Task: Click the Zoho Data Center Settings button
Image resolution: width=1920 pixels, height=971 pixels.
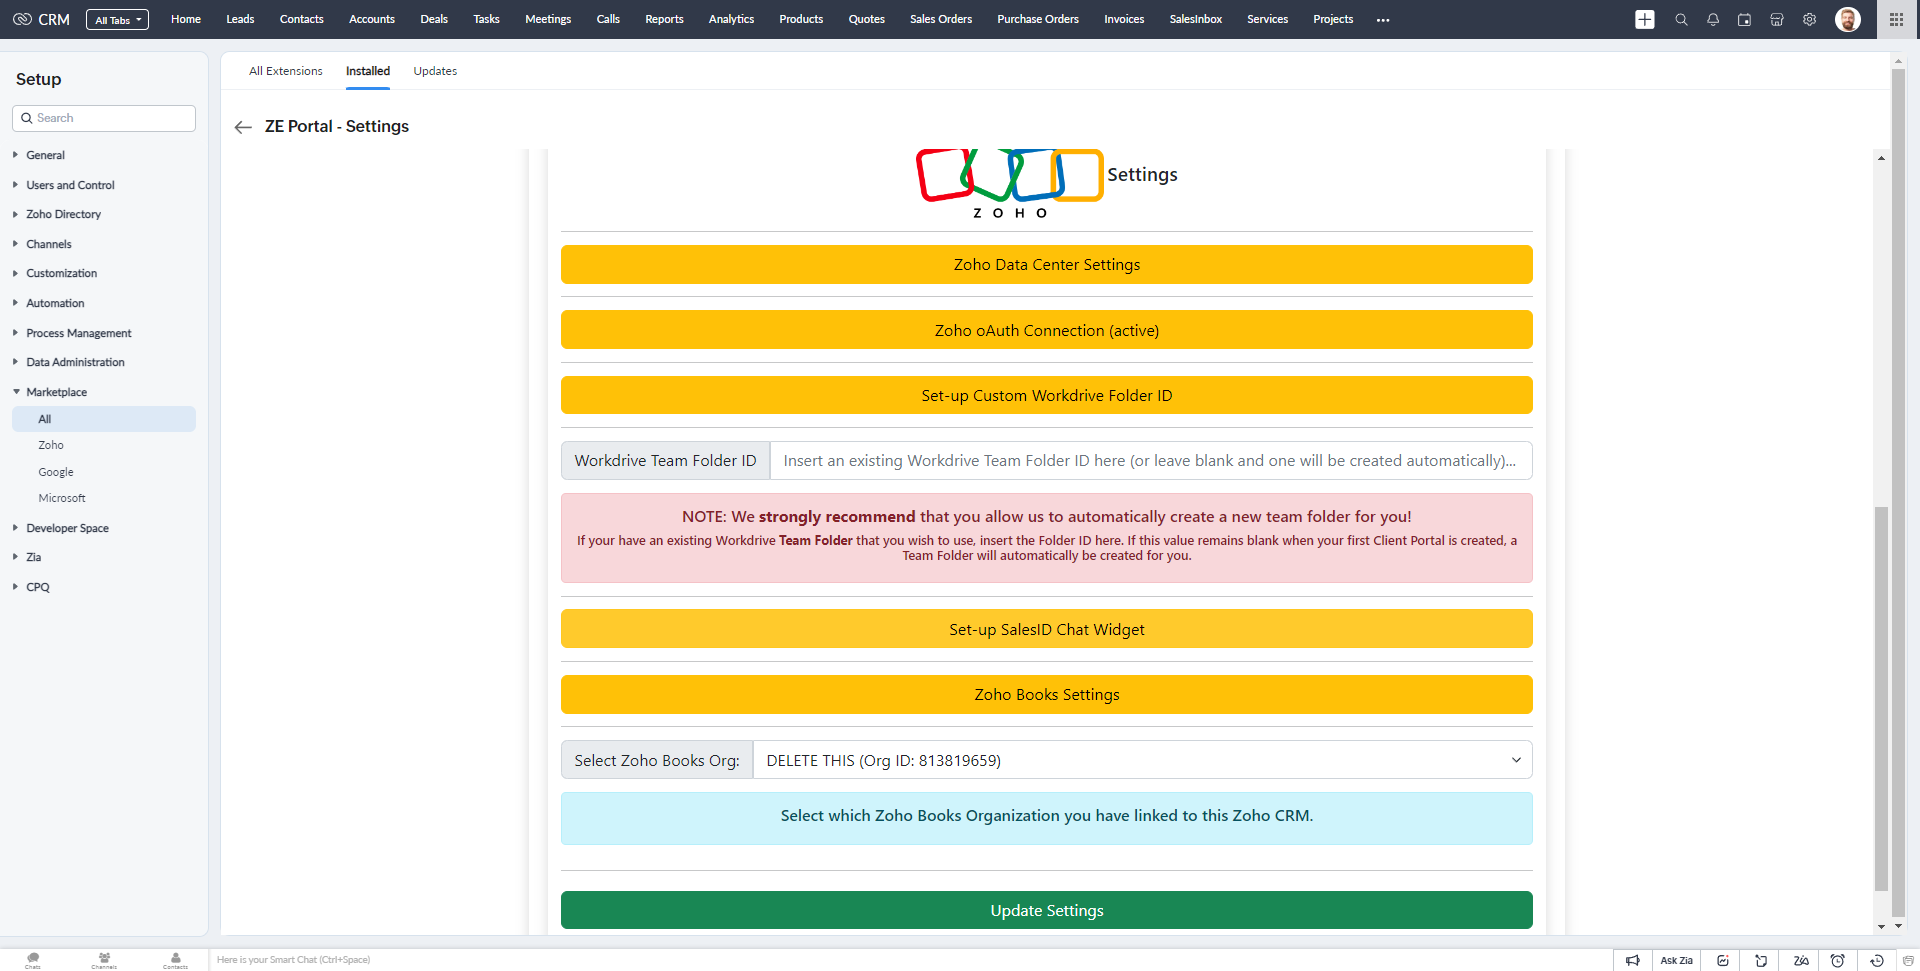Action: 1046,265
